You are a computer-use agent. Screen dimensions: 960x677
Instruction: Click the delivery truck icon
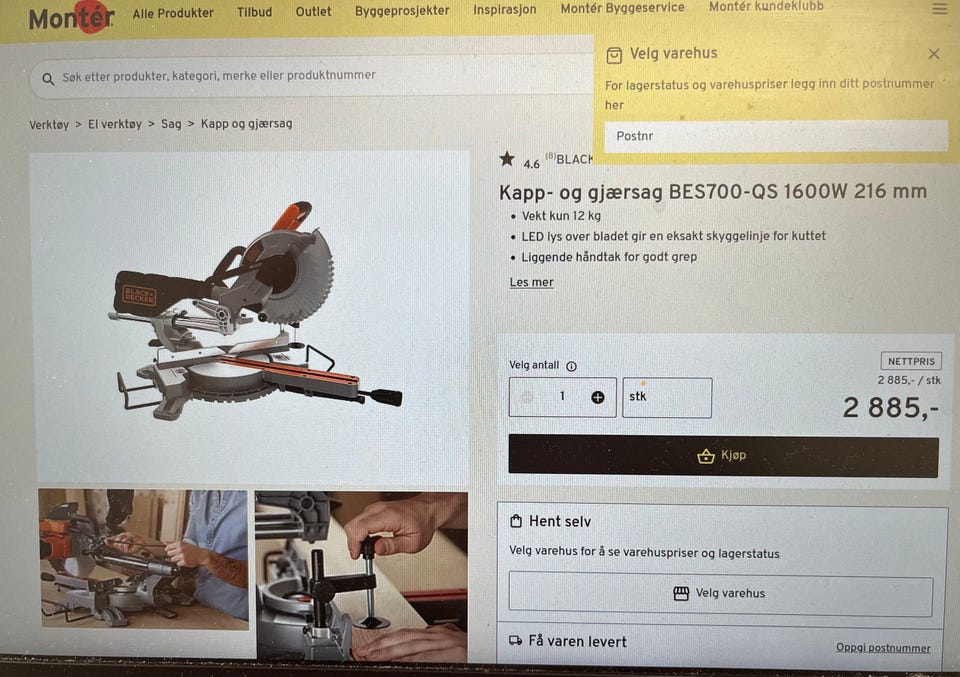coord(516,640)
